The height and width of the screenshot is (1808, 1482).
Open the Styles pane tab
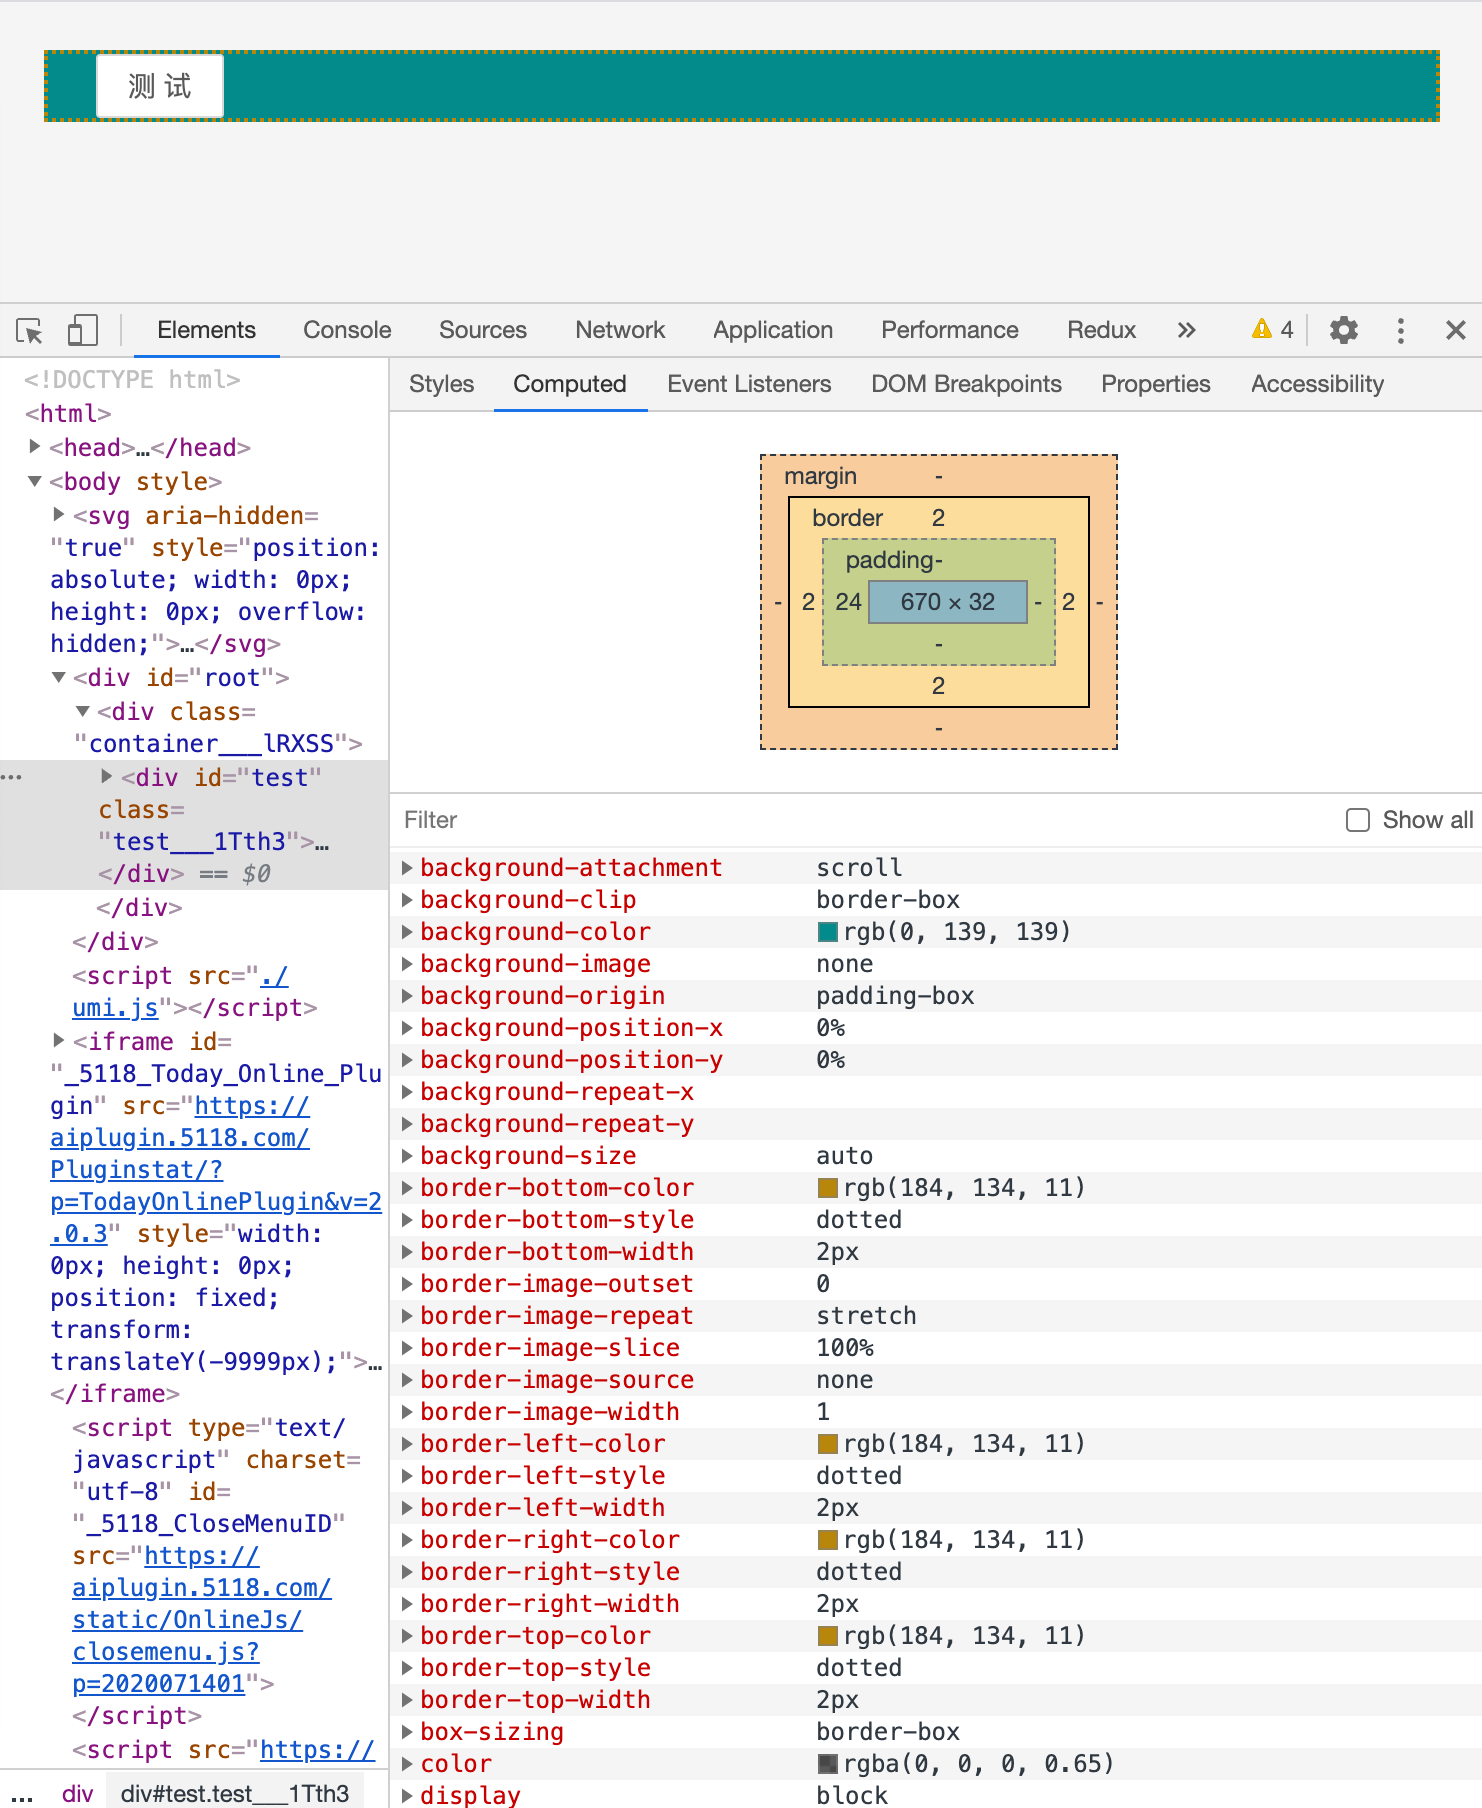[441, 384]
